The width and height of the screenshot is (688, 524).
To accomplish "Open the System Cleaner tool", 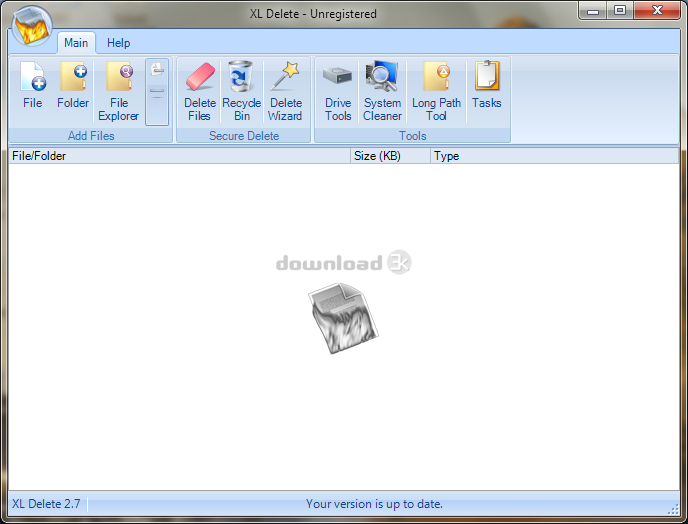I will click(x=382, y=91).
